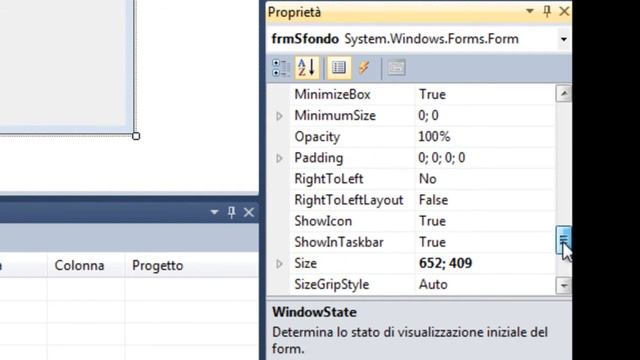Select the ShowInTaskbar True value
Viewport: 640px width, 360px height.
[432, 242]
